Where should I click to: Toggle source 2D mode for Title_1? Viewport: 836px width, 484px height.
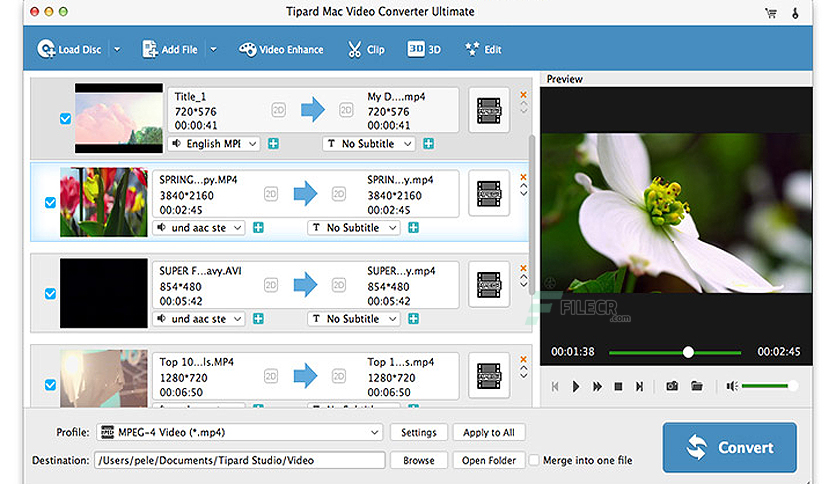pyautogui.click(x=278, y=110)
